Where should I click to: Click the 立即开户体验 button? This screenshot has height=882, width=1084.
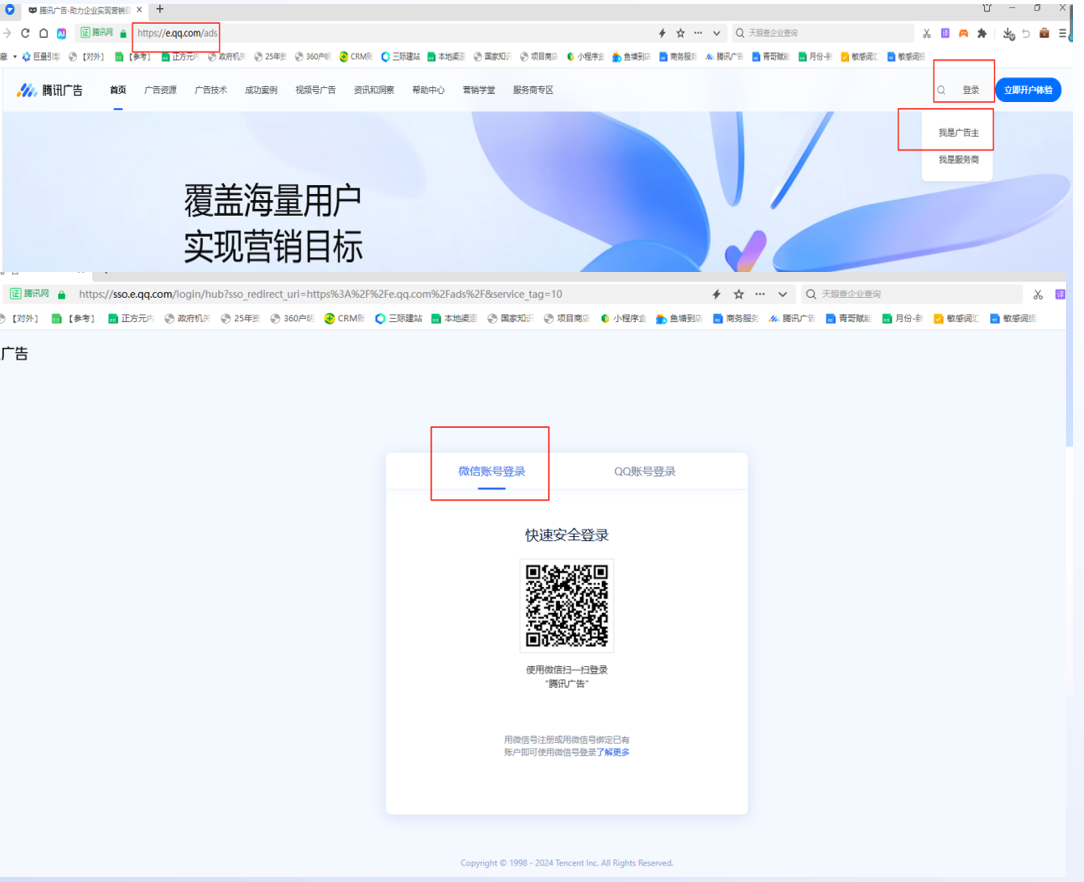coord(1028,90)
